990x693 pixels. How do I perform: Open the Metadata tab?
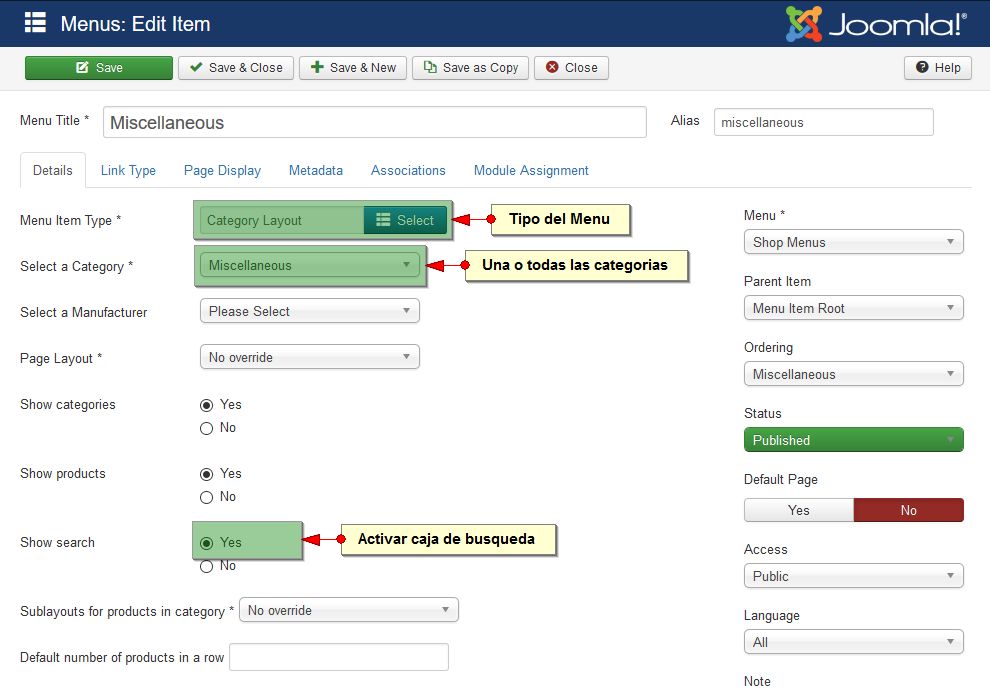coord(316,170)
